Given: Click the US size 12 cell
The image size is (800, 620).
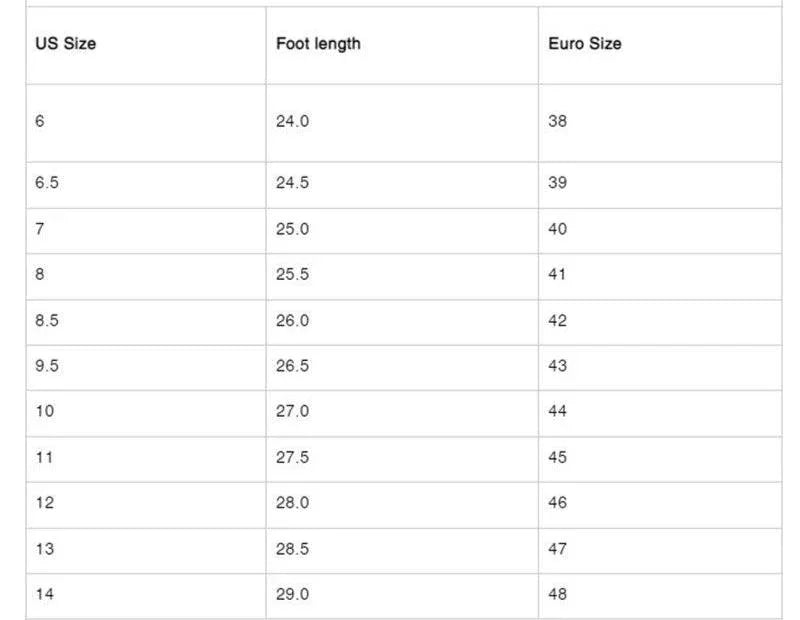Looking at the screenshot, I should point(44,503).
